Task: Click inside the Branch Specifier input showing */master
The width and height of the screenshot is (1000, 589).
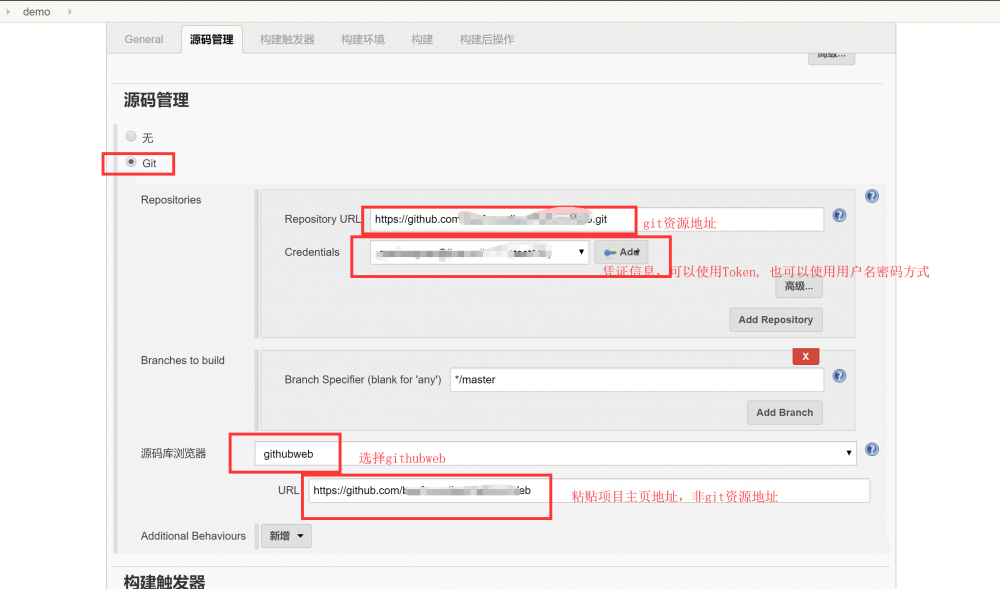Action: click(x=637, y=379)
